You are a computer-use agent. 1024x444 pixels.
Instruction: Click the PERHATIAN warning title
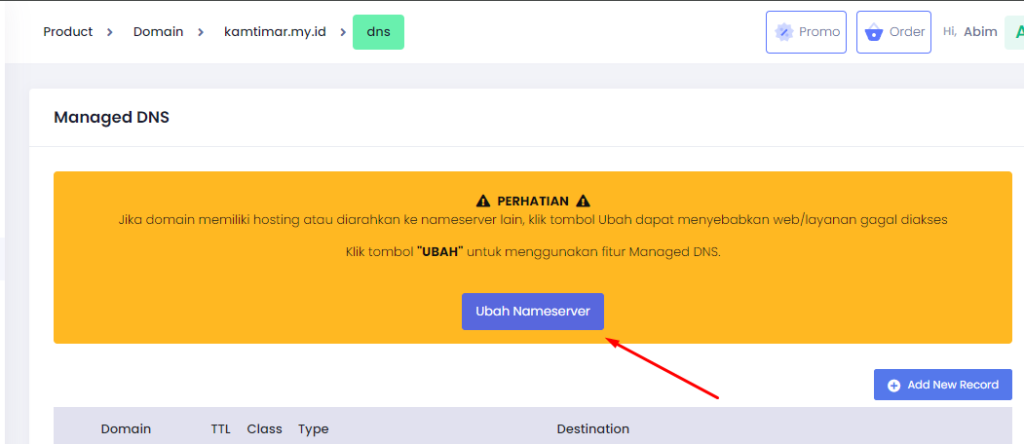533,200
